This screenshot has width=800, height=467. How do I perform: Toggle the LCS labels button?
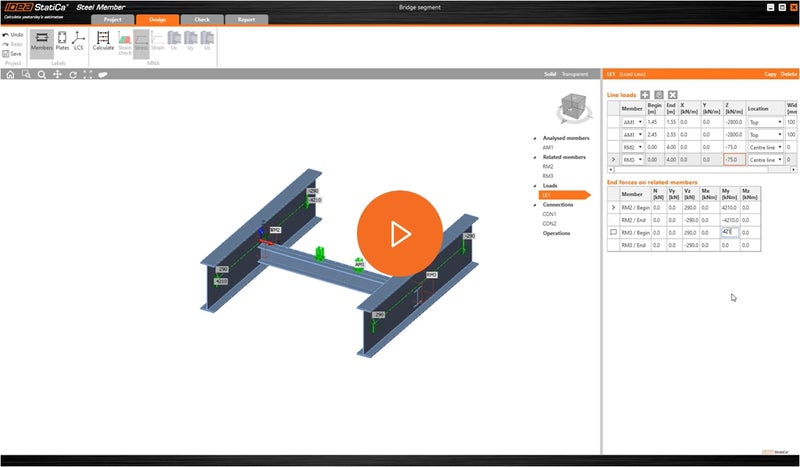click(78, 41)
